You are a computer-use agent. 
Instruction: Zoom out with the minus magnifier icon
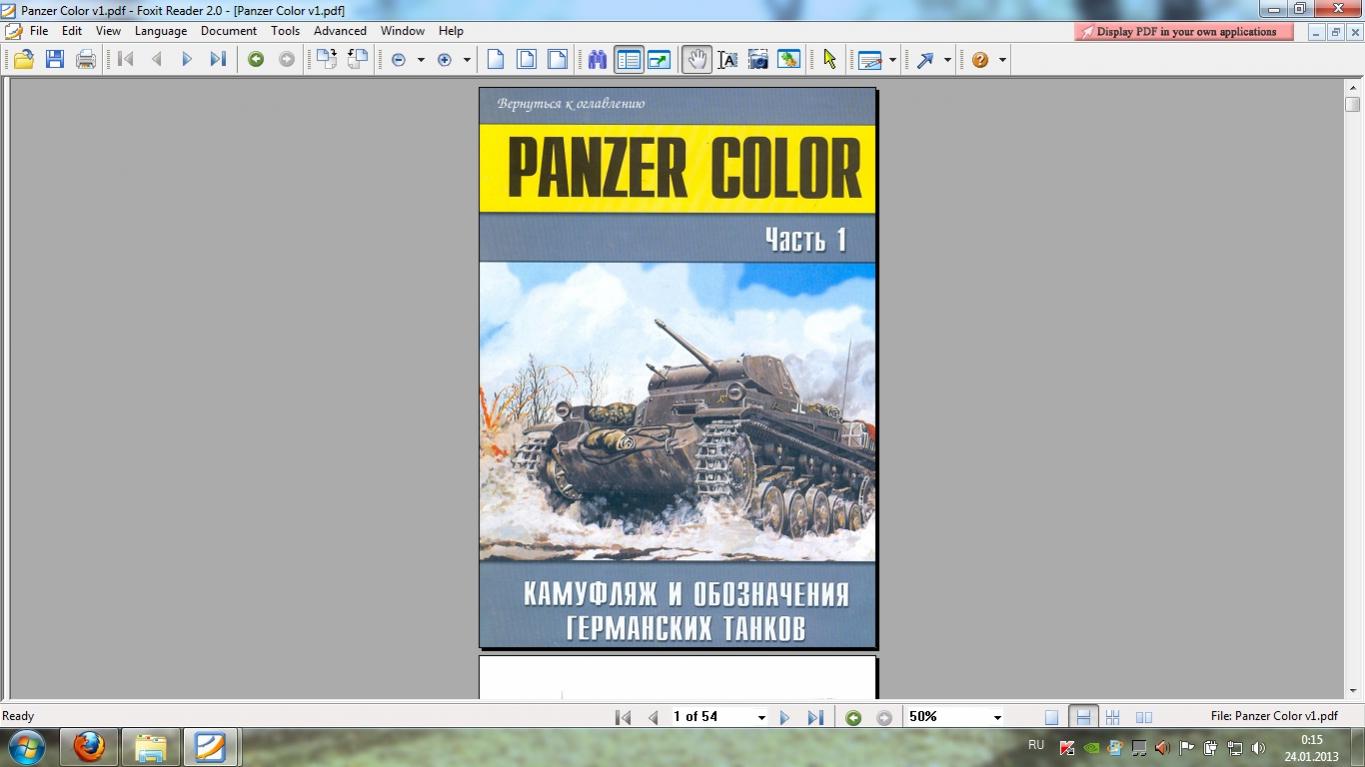tap(398, 60)
